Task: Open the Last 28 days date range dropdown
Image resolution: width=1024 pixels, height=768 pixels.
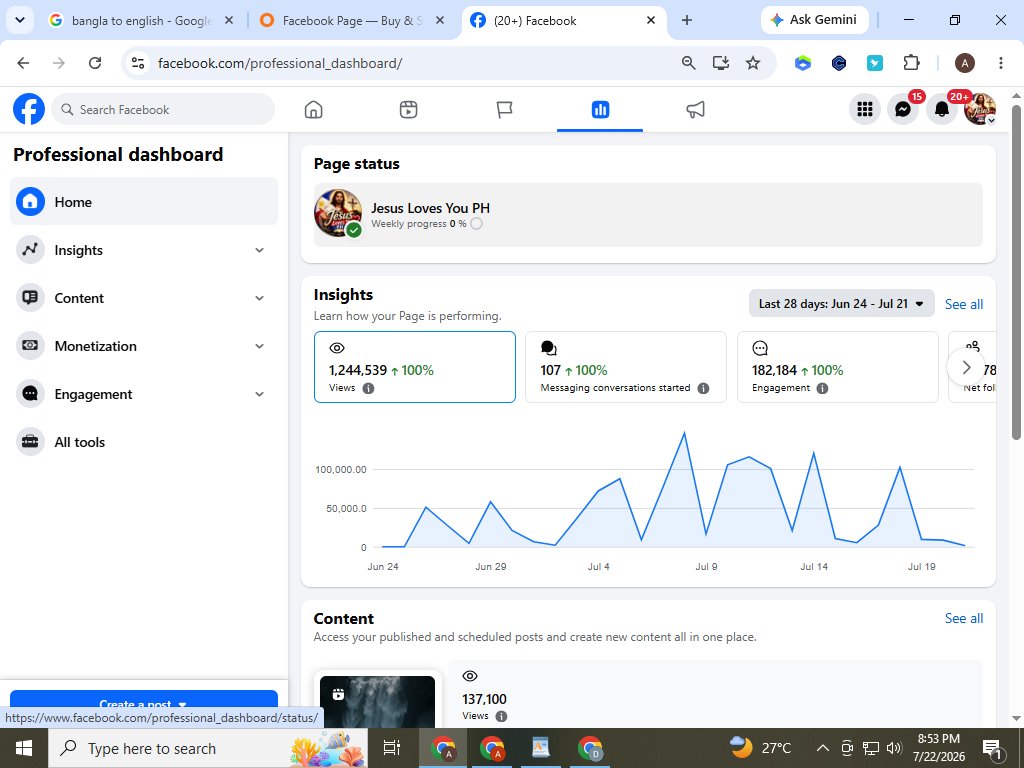Action: pyautogui.click(x=841, y=304)
